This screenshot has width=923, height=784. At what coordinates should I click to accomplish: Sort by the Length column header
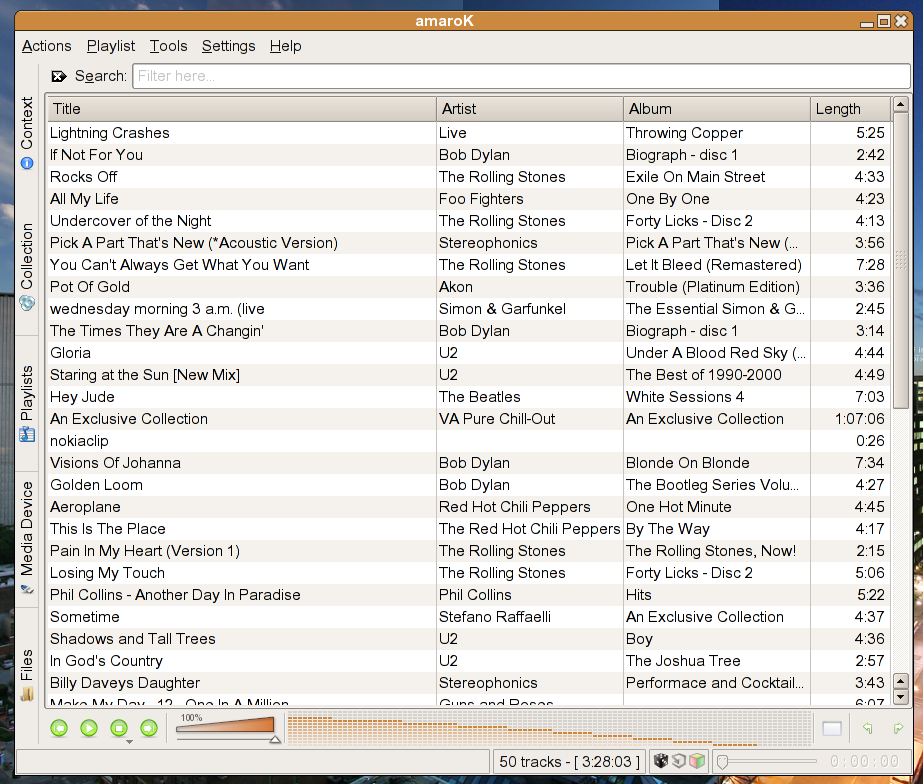851,109
